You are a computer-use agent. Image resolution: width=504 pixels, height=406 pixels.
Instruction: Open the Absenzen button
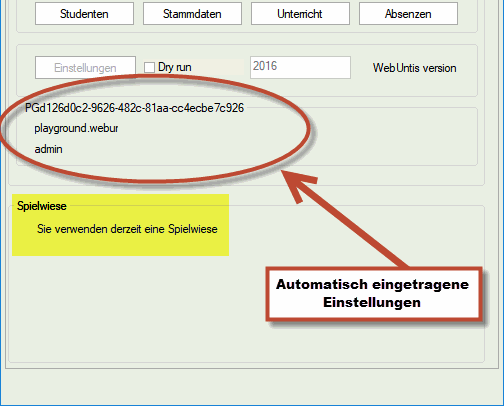[x=408, y=14]
